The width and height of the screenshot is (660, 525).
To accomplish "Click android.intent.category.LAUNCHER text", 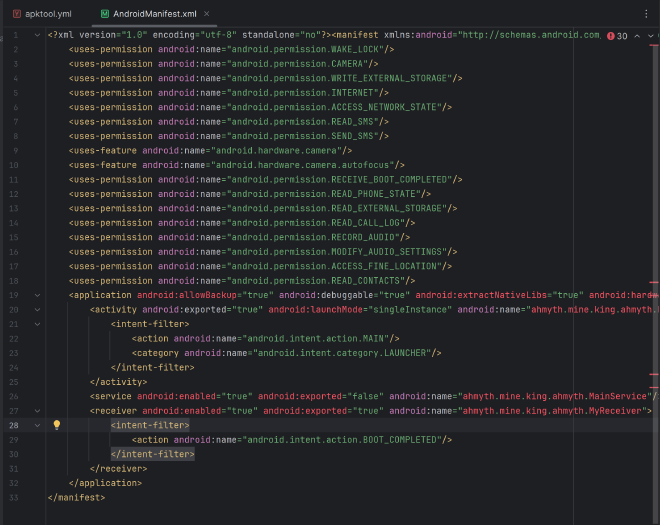I will click(x=342, y=353).
